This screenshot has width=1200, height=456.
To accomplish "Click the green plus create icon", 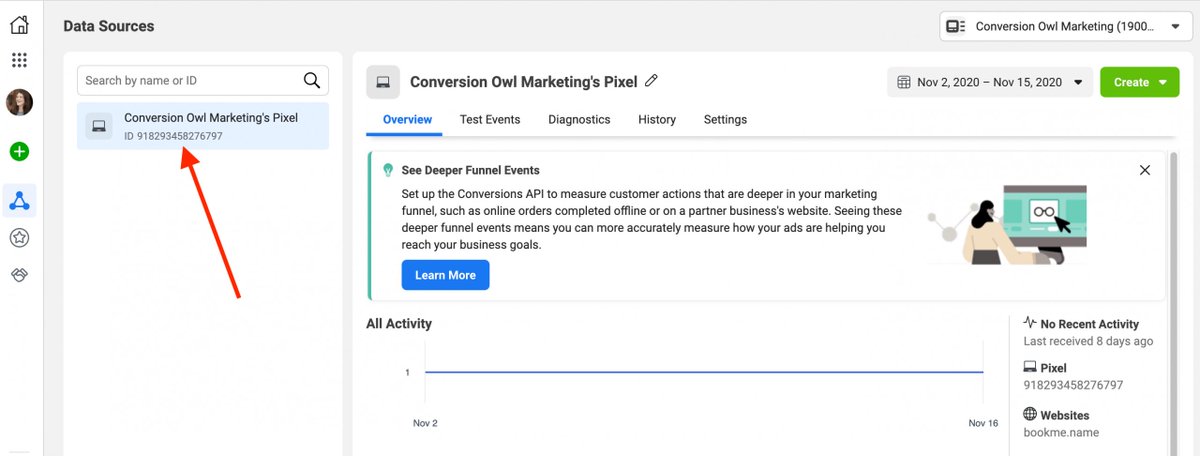I will 19,152.
